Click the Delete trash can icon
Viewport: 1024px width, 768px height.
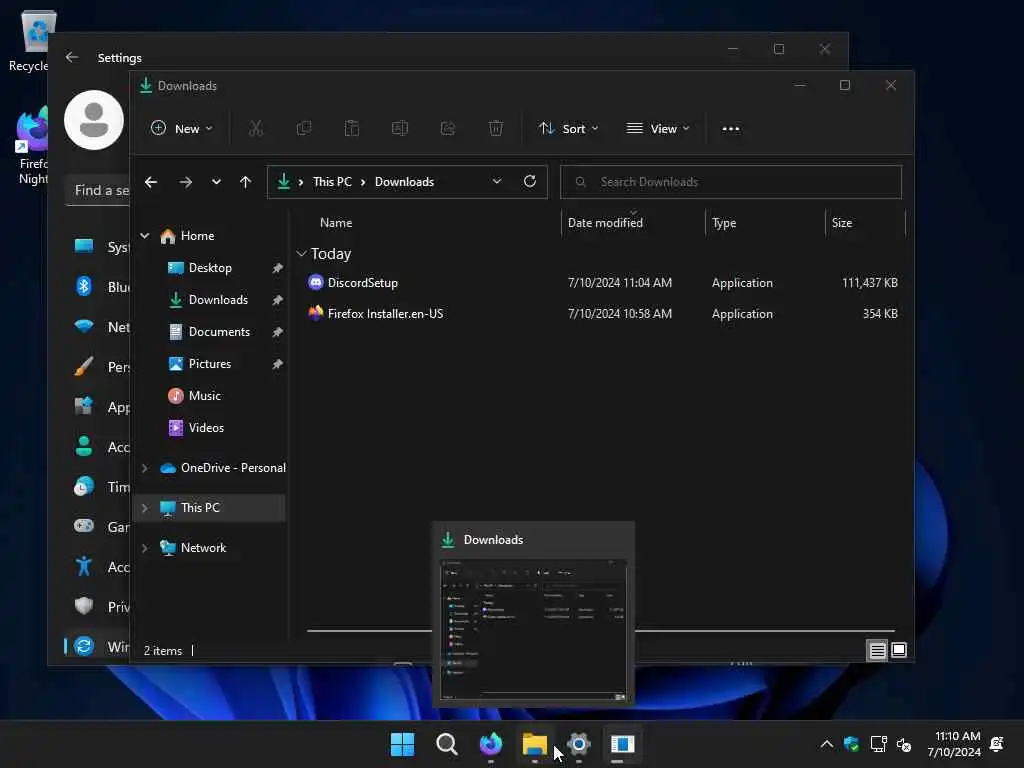tap(496, 129)
